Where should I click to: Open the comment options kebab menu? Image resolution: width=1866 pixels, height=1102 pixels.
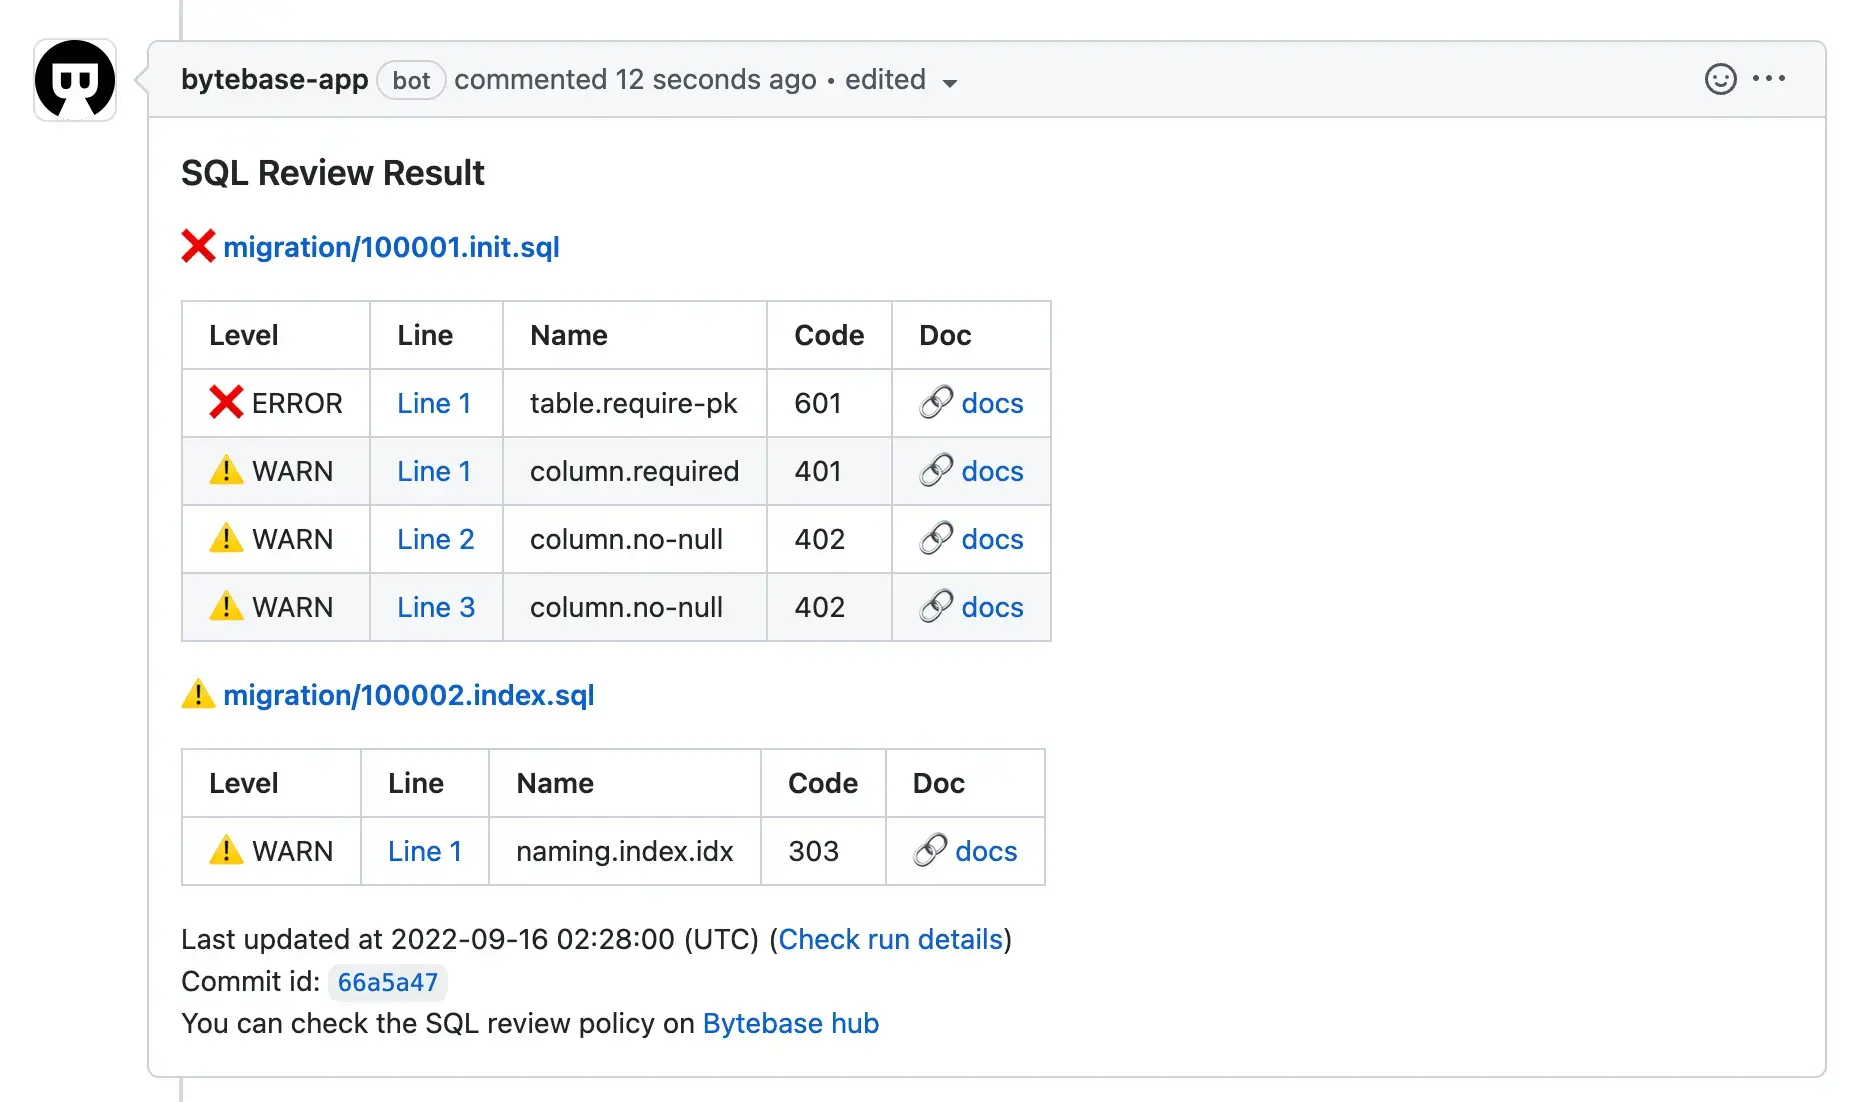point(1771,79)
